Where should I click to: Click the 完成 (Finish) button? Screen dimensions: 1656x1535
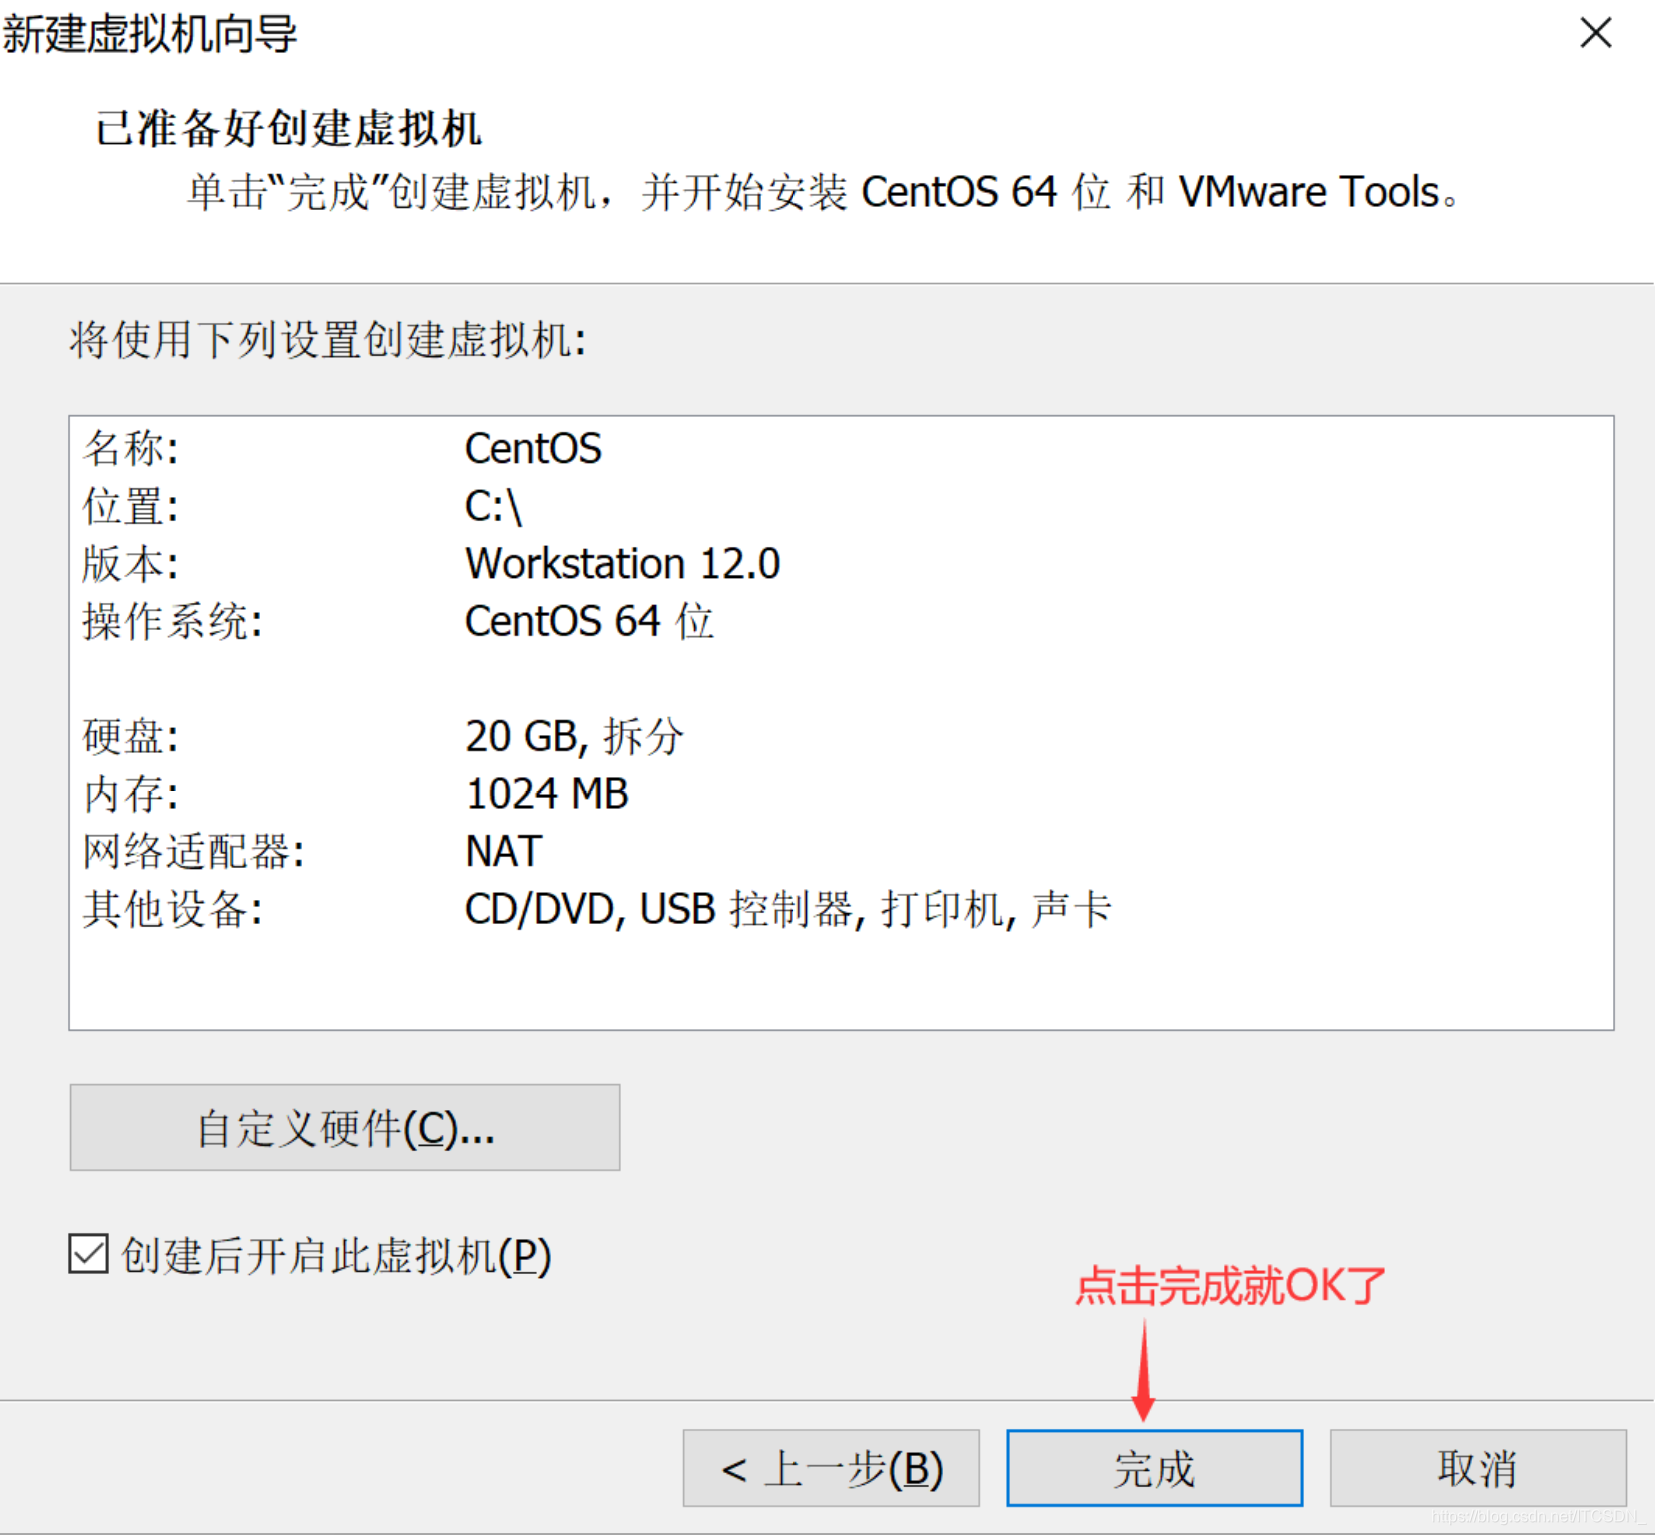coord(1154,1467)
